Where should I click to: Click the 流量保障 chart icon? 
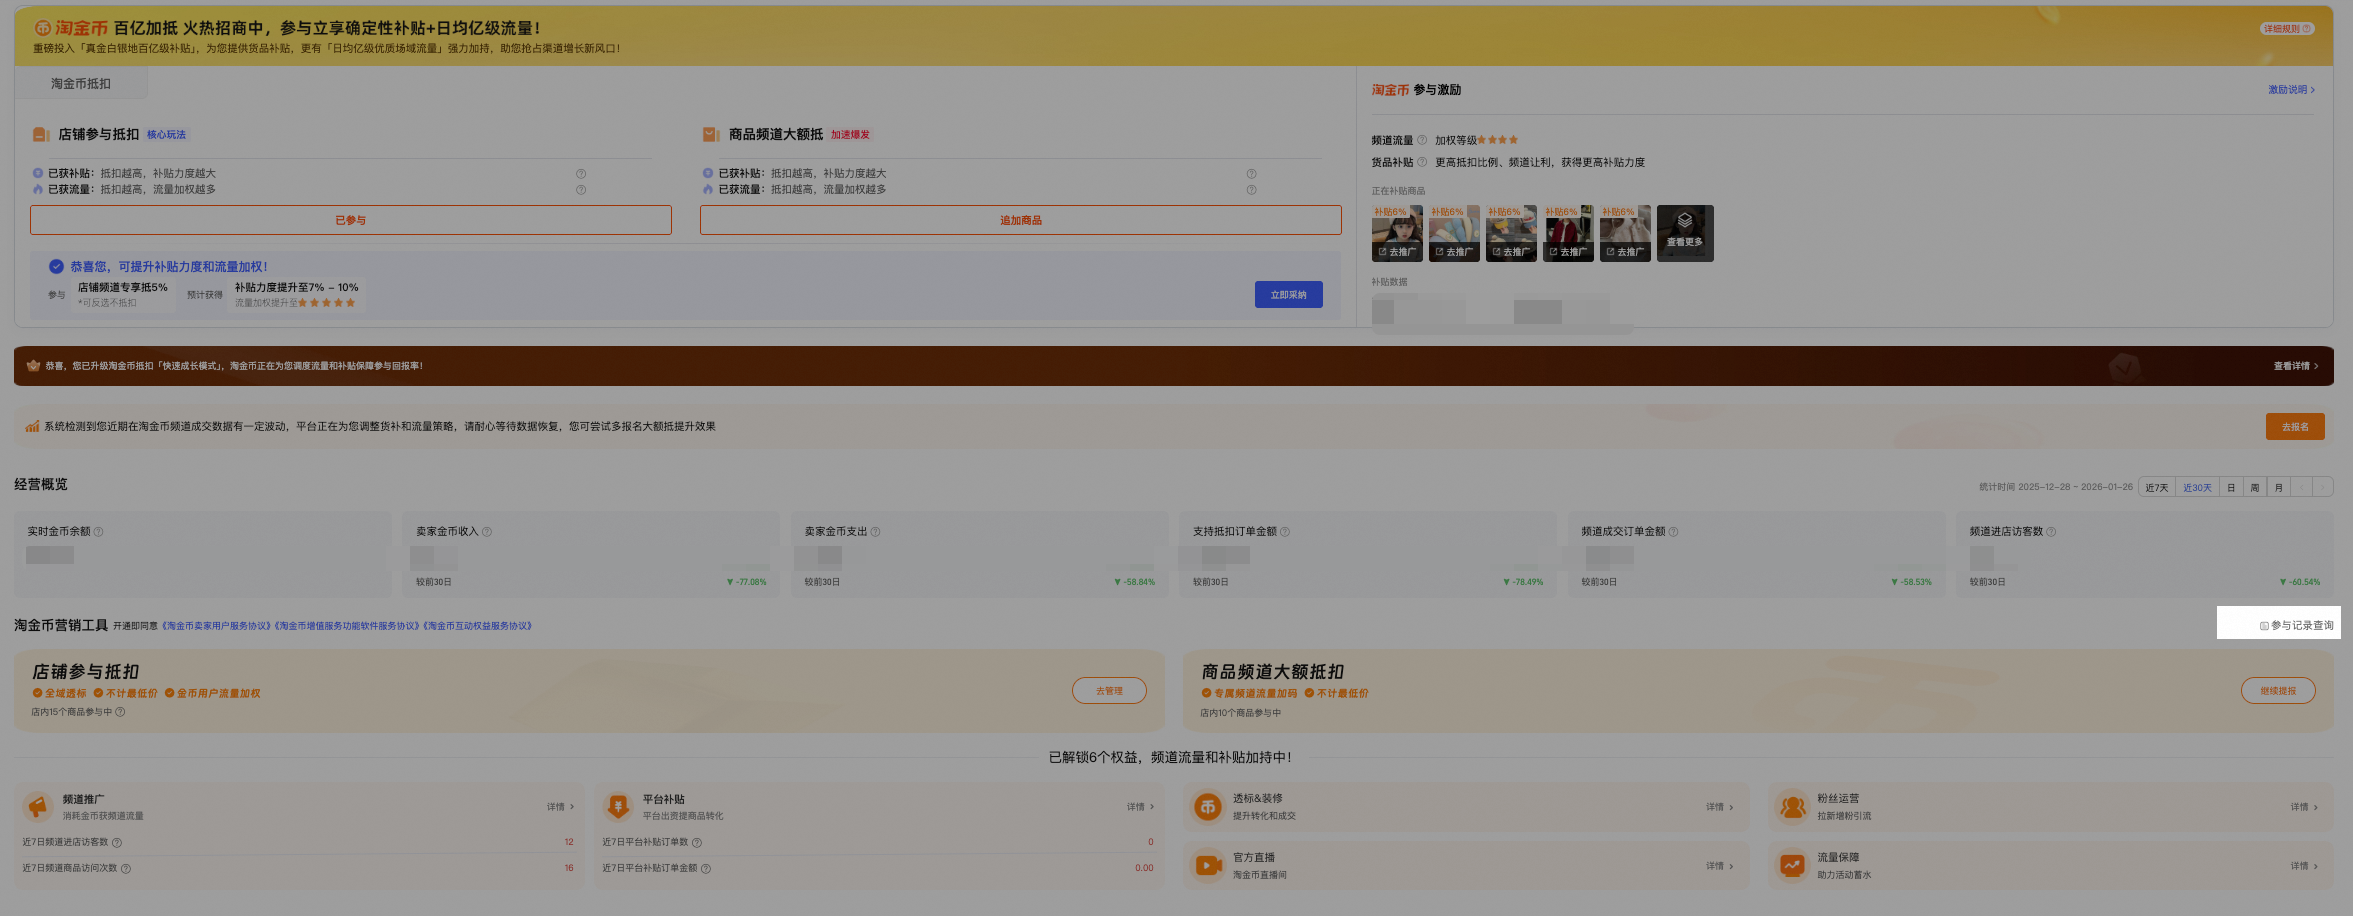pyautogui.click(x=1792, y=865)
